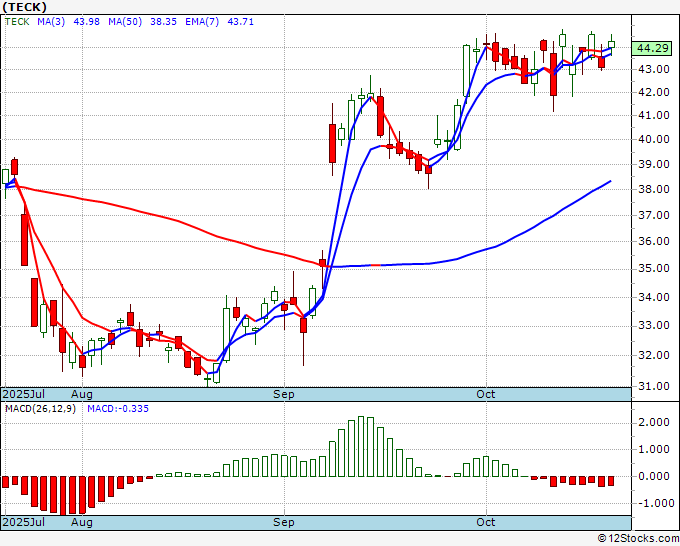The width and height of the screenshot is (680, 546).
Task: Click the 0.000 MACD axis label
Action: [x=654, y=476]
